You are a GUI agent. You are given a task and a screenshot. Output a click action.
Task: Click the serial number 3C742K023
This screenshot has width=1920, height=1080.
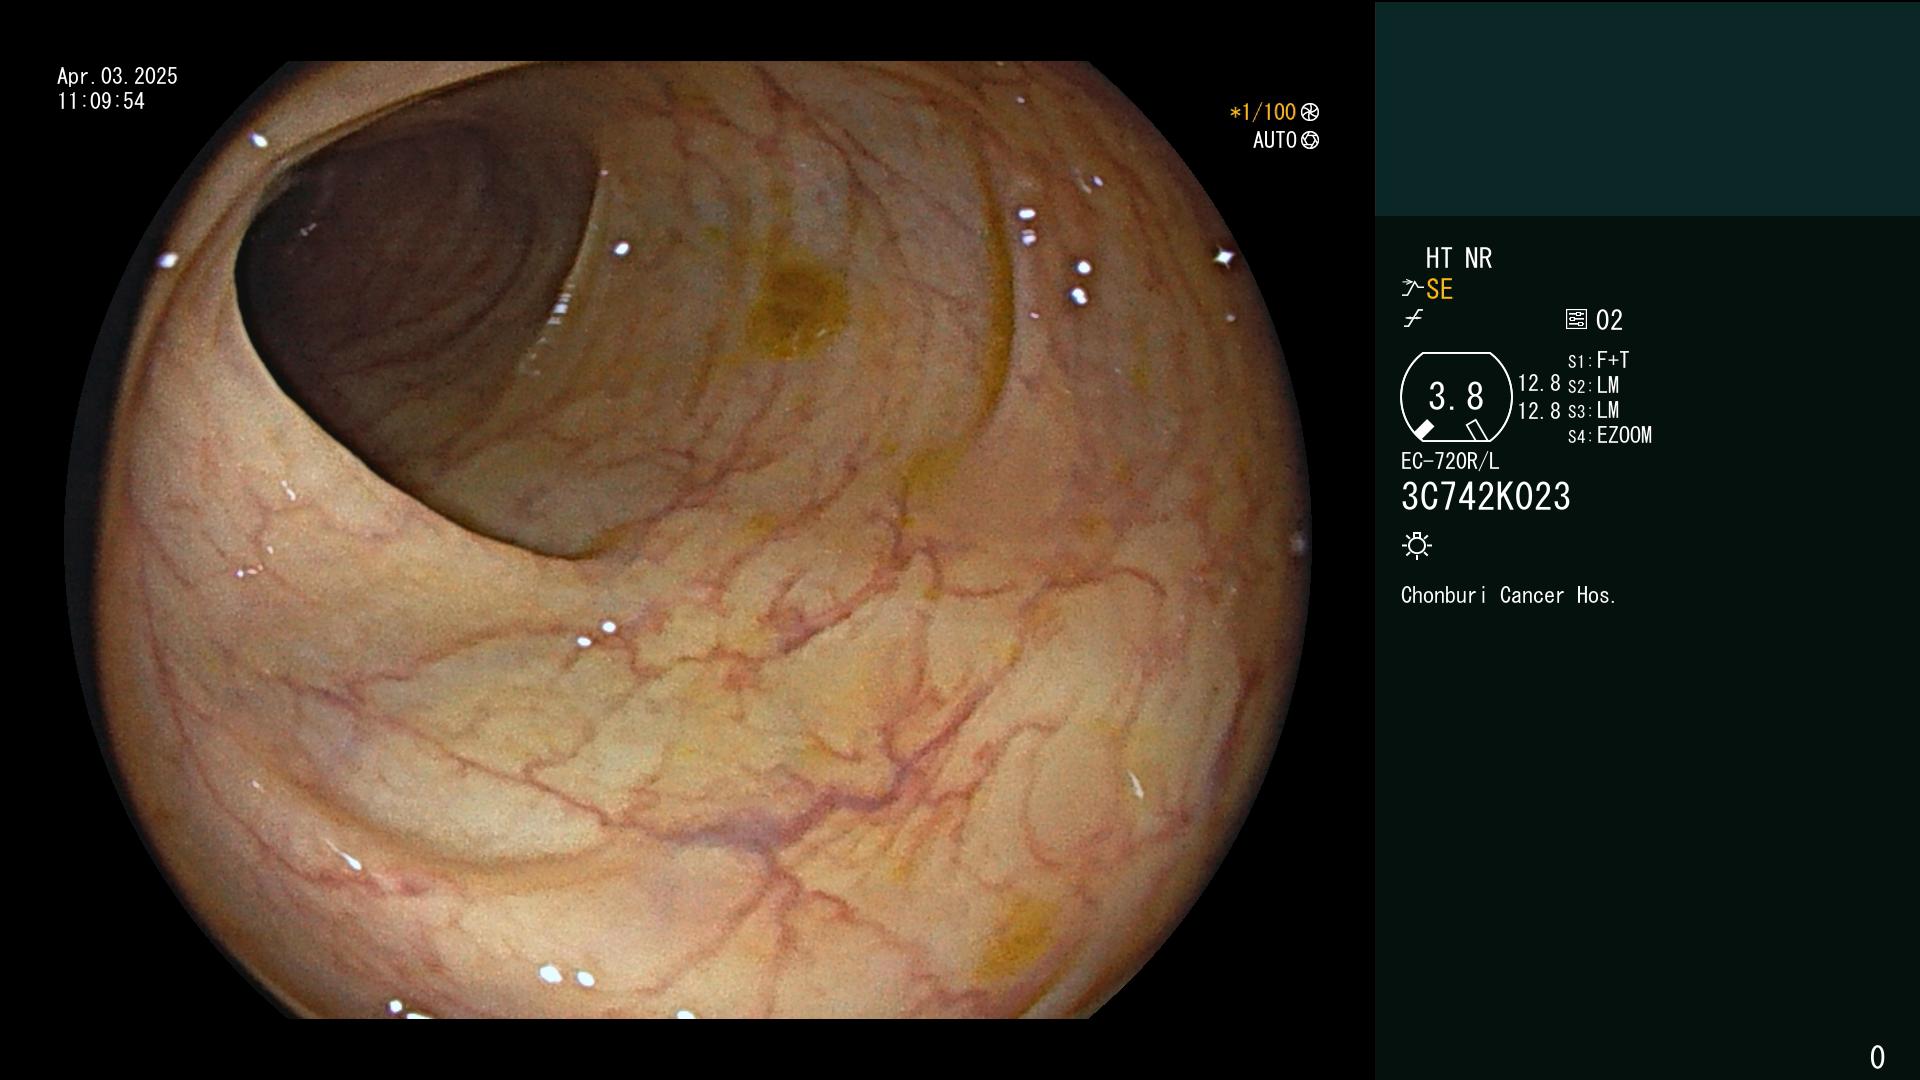1486,497
